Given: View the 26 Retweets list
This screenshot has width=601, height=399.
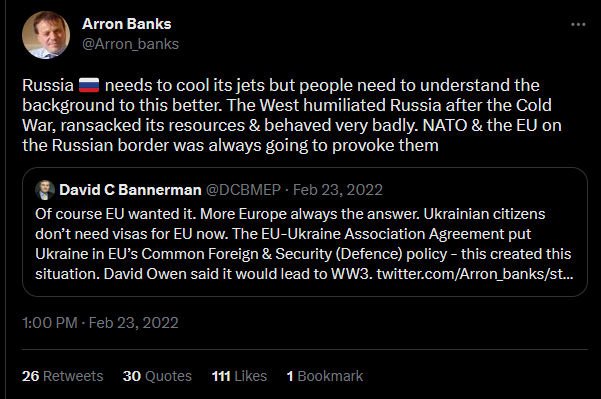Looking at the screenshot, I should click(62, 376).
